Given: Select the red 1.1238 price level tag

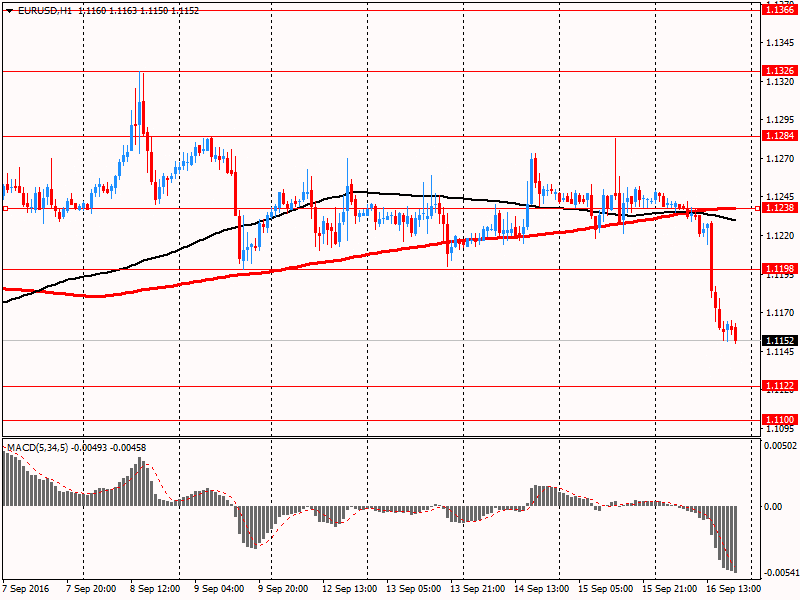Looking at the screenshot, I should [778, 208].
